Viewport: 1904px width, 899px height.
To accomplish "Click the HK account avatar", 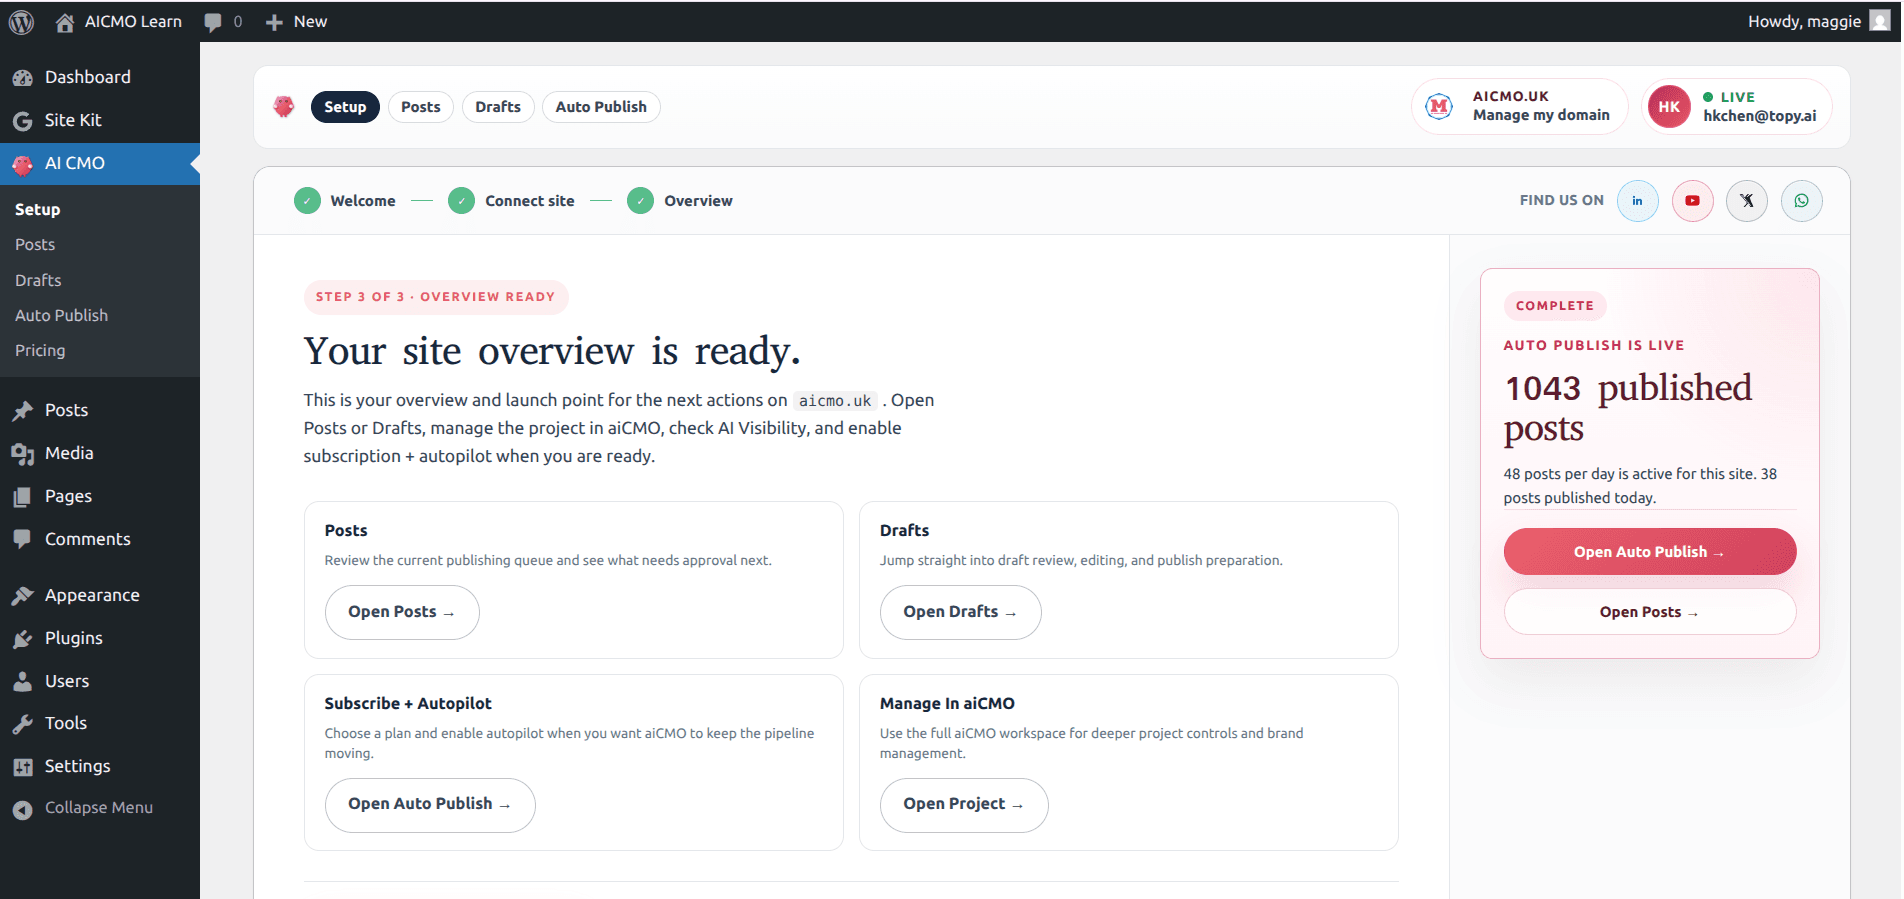I will point(1669,107).
